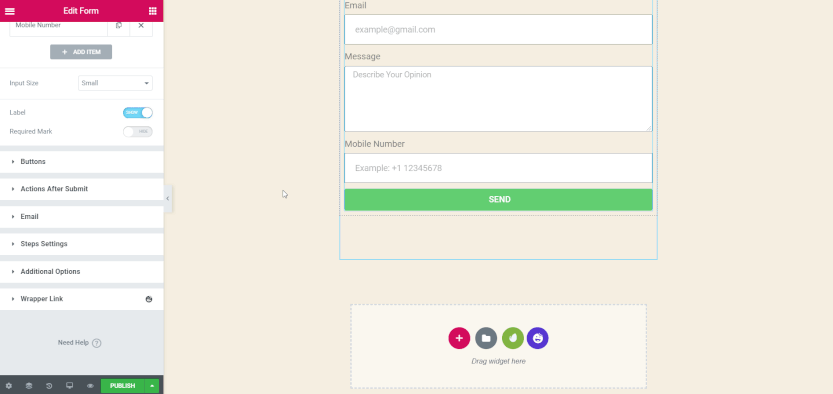Click the Need Help question mark icon
The height and width of the screenshot is (394, 833).
(x=97, y=343)
